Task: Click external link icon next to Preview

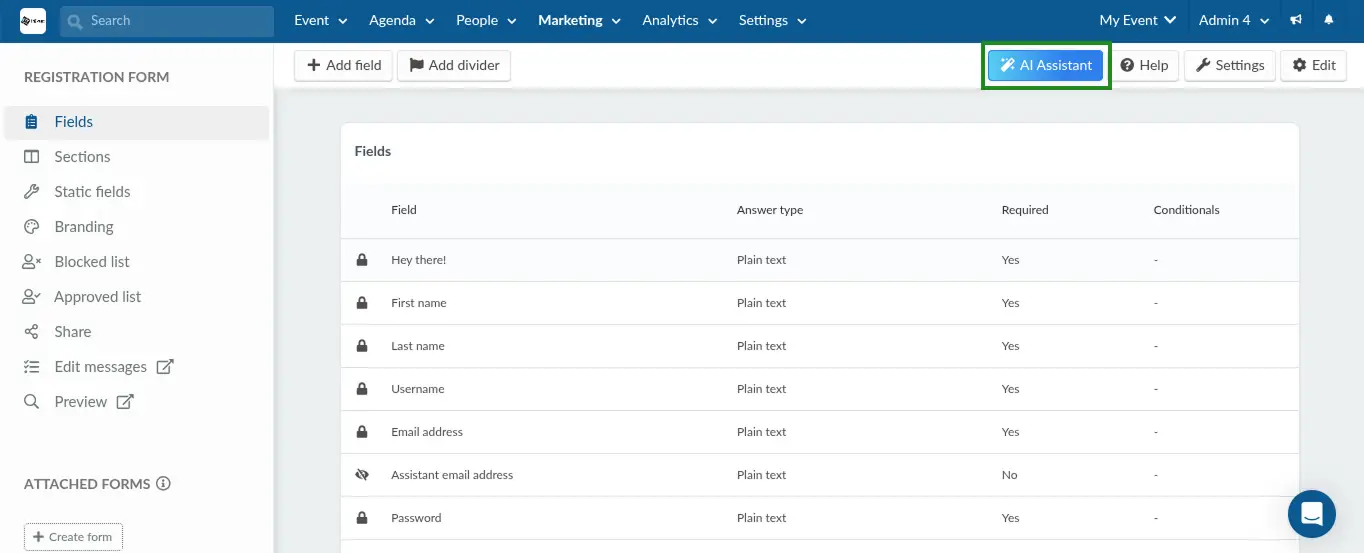Action: coord(125,402)
